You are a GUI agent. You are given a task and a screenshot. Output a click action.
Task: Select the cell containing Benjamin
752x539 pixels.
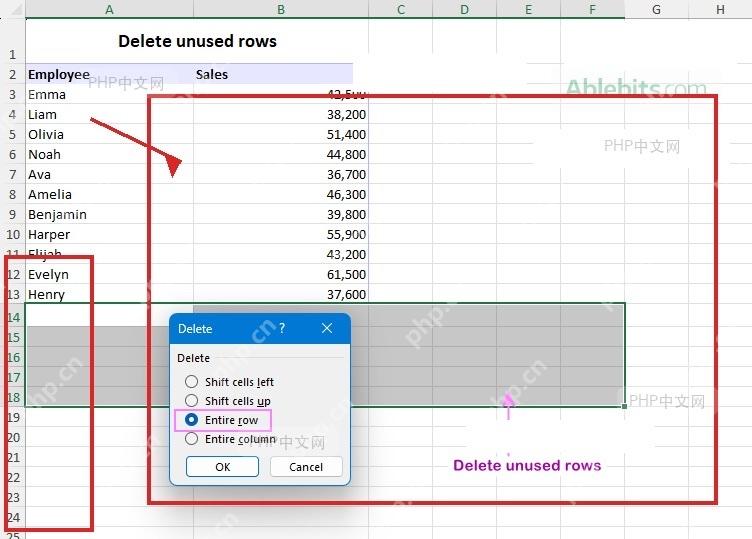tap(109, 214)
